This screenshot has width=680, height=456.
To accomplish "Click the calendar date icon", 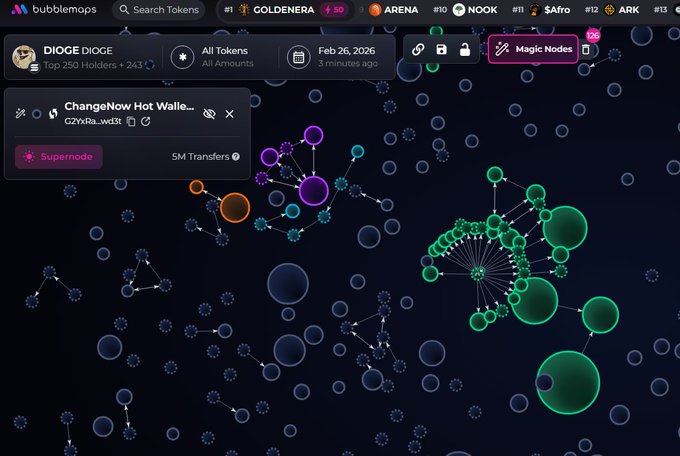I will tap(298, 57).
